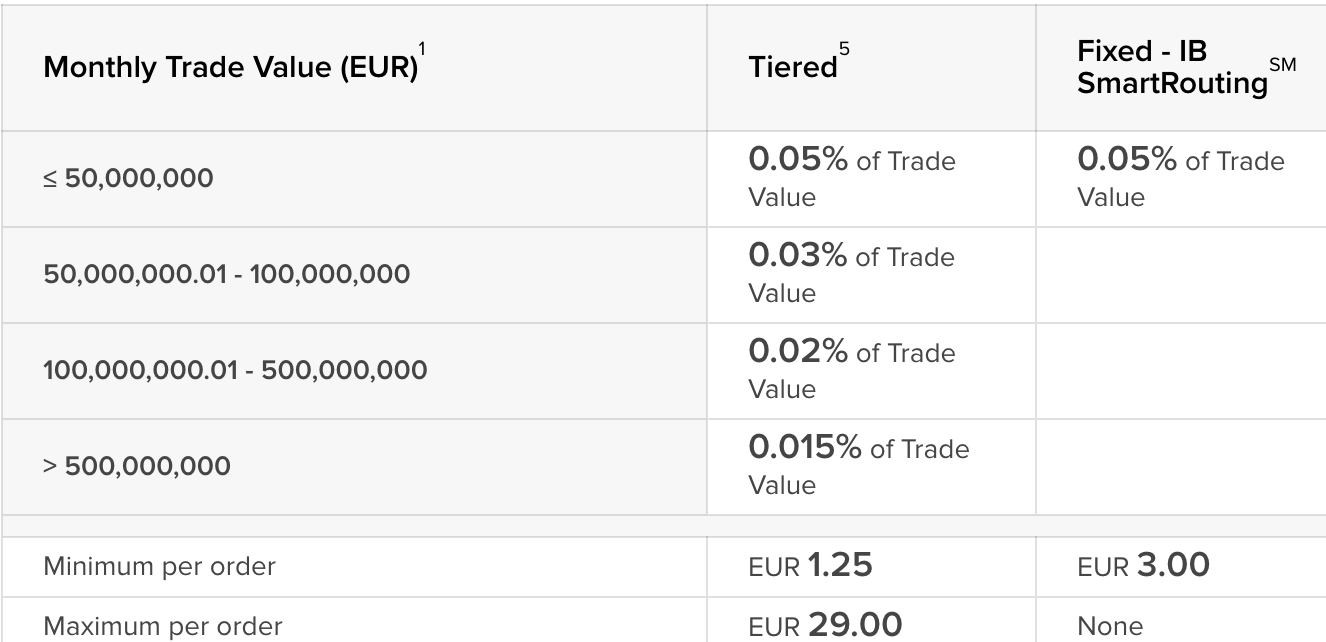This screenshot has width=1326, height=642.
Task: Select the > 500,000,000 row label
Action: point(137,466)
